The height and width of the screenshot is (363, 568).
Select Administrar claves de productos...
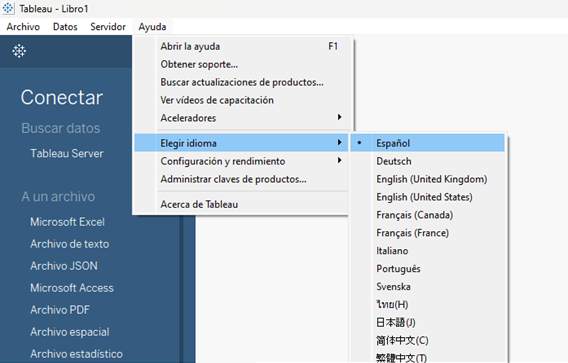241,179
